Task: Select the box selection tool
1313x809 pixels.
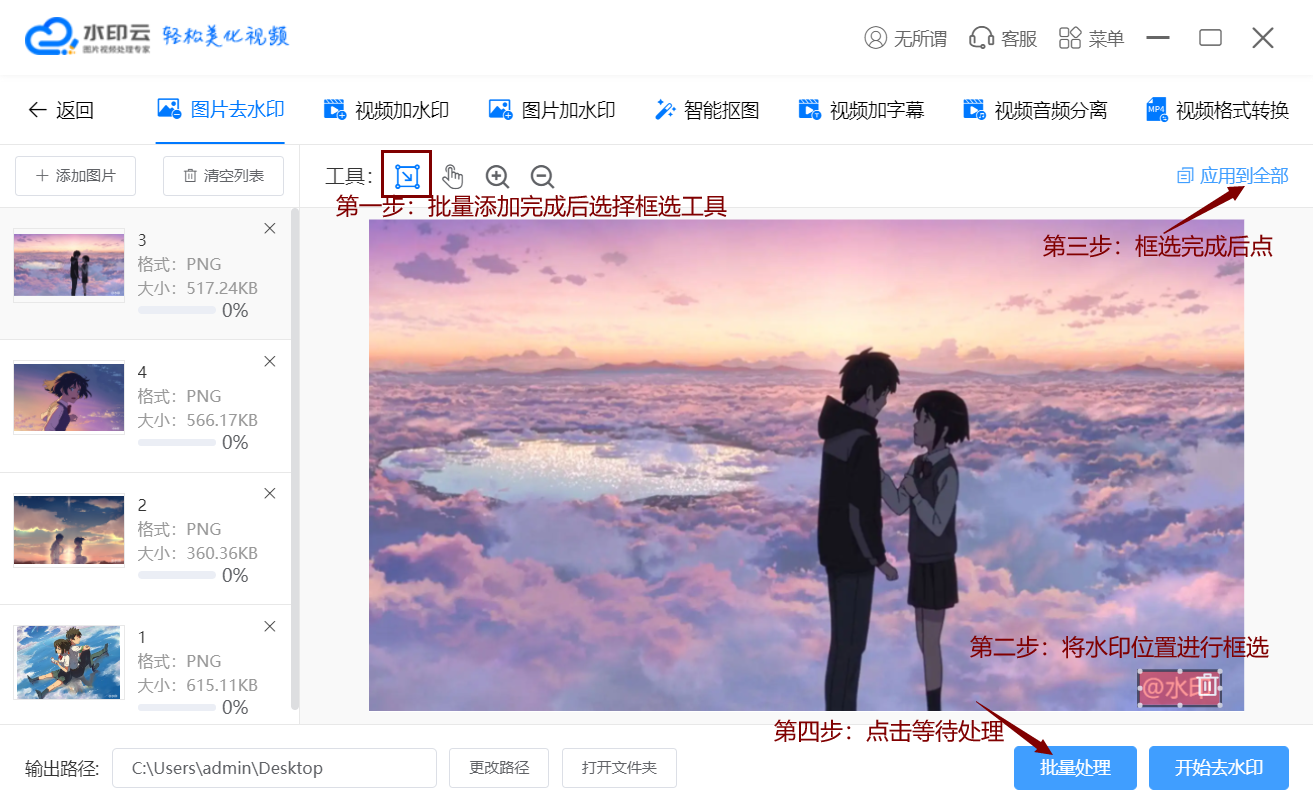Action: pos(407,176)
